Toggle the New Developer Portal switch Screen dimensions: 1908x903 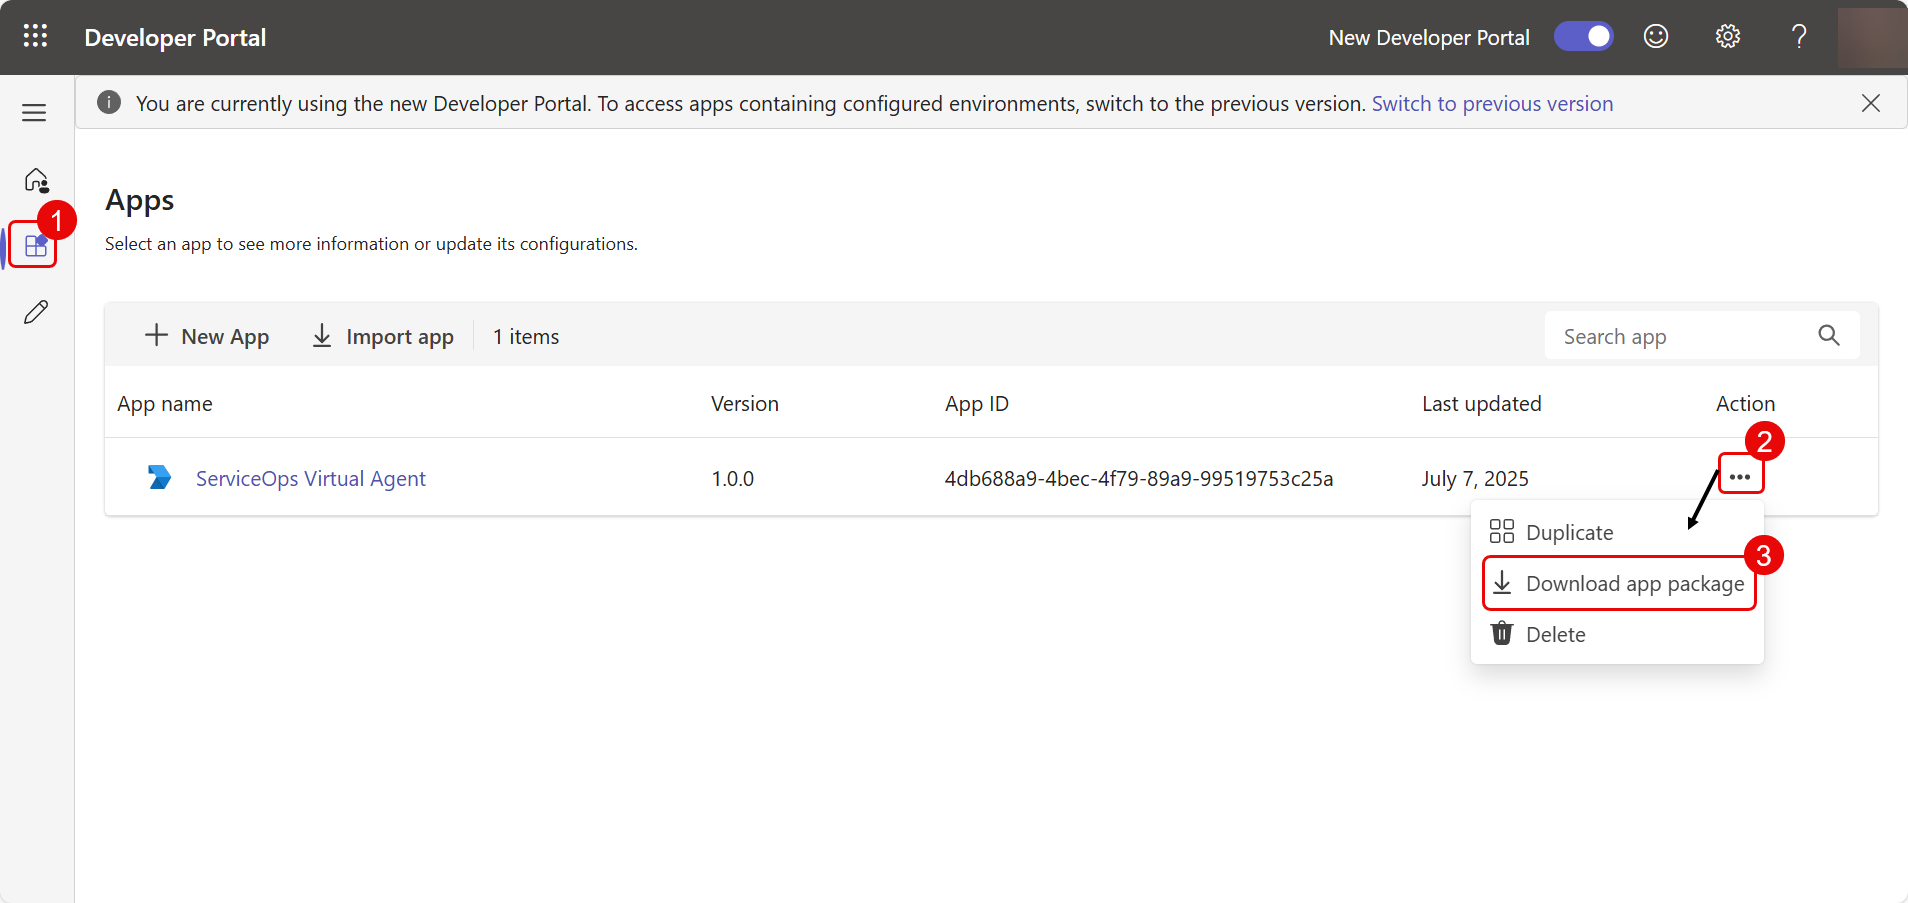(x=1583, y=37)
